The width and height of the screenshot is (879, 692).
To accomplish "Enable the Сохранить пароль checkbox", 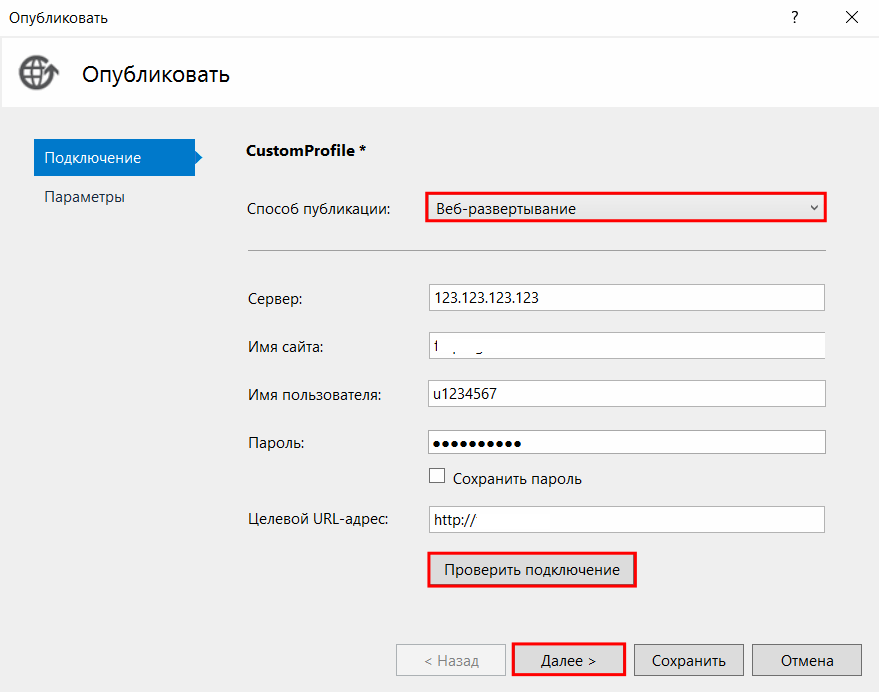I will [x=437, y=475].
